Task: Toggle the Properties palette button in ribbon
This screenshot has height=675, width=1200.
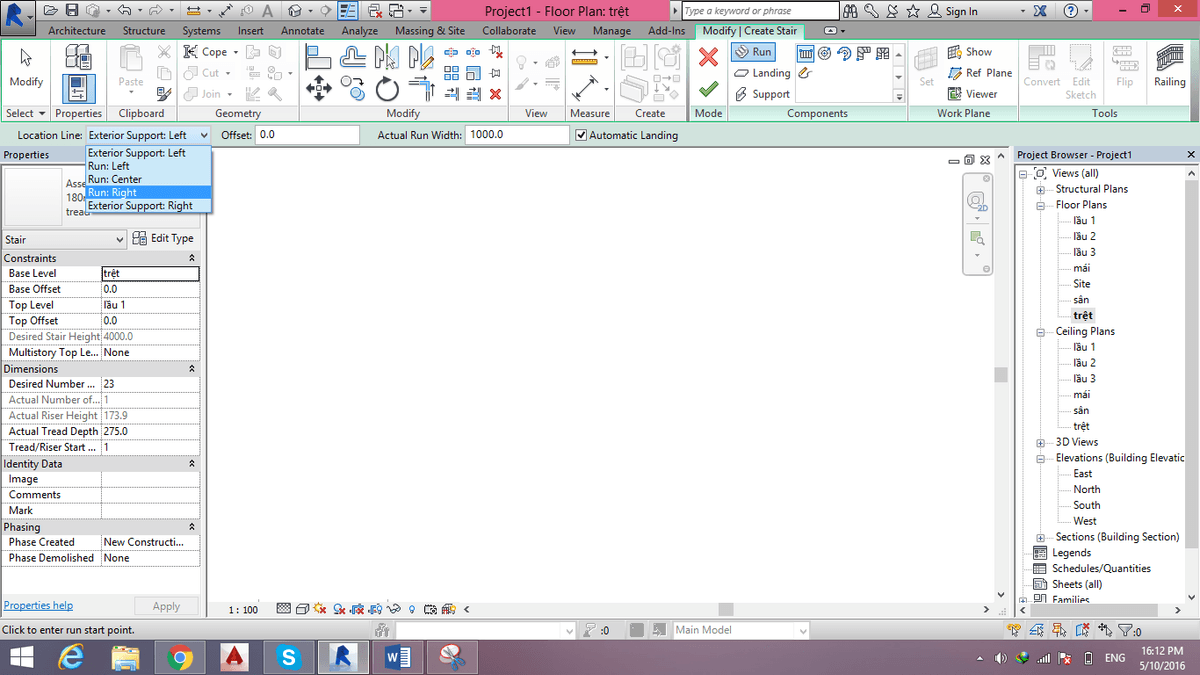Action: 78,89
